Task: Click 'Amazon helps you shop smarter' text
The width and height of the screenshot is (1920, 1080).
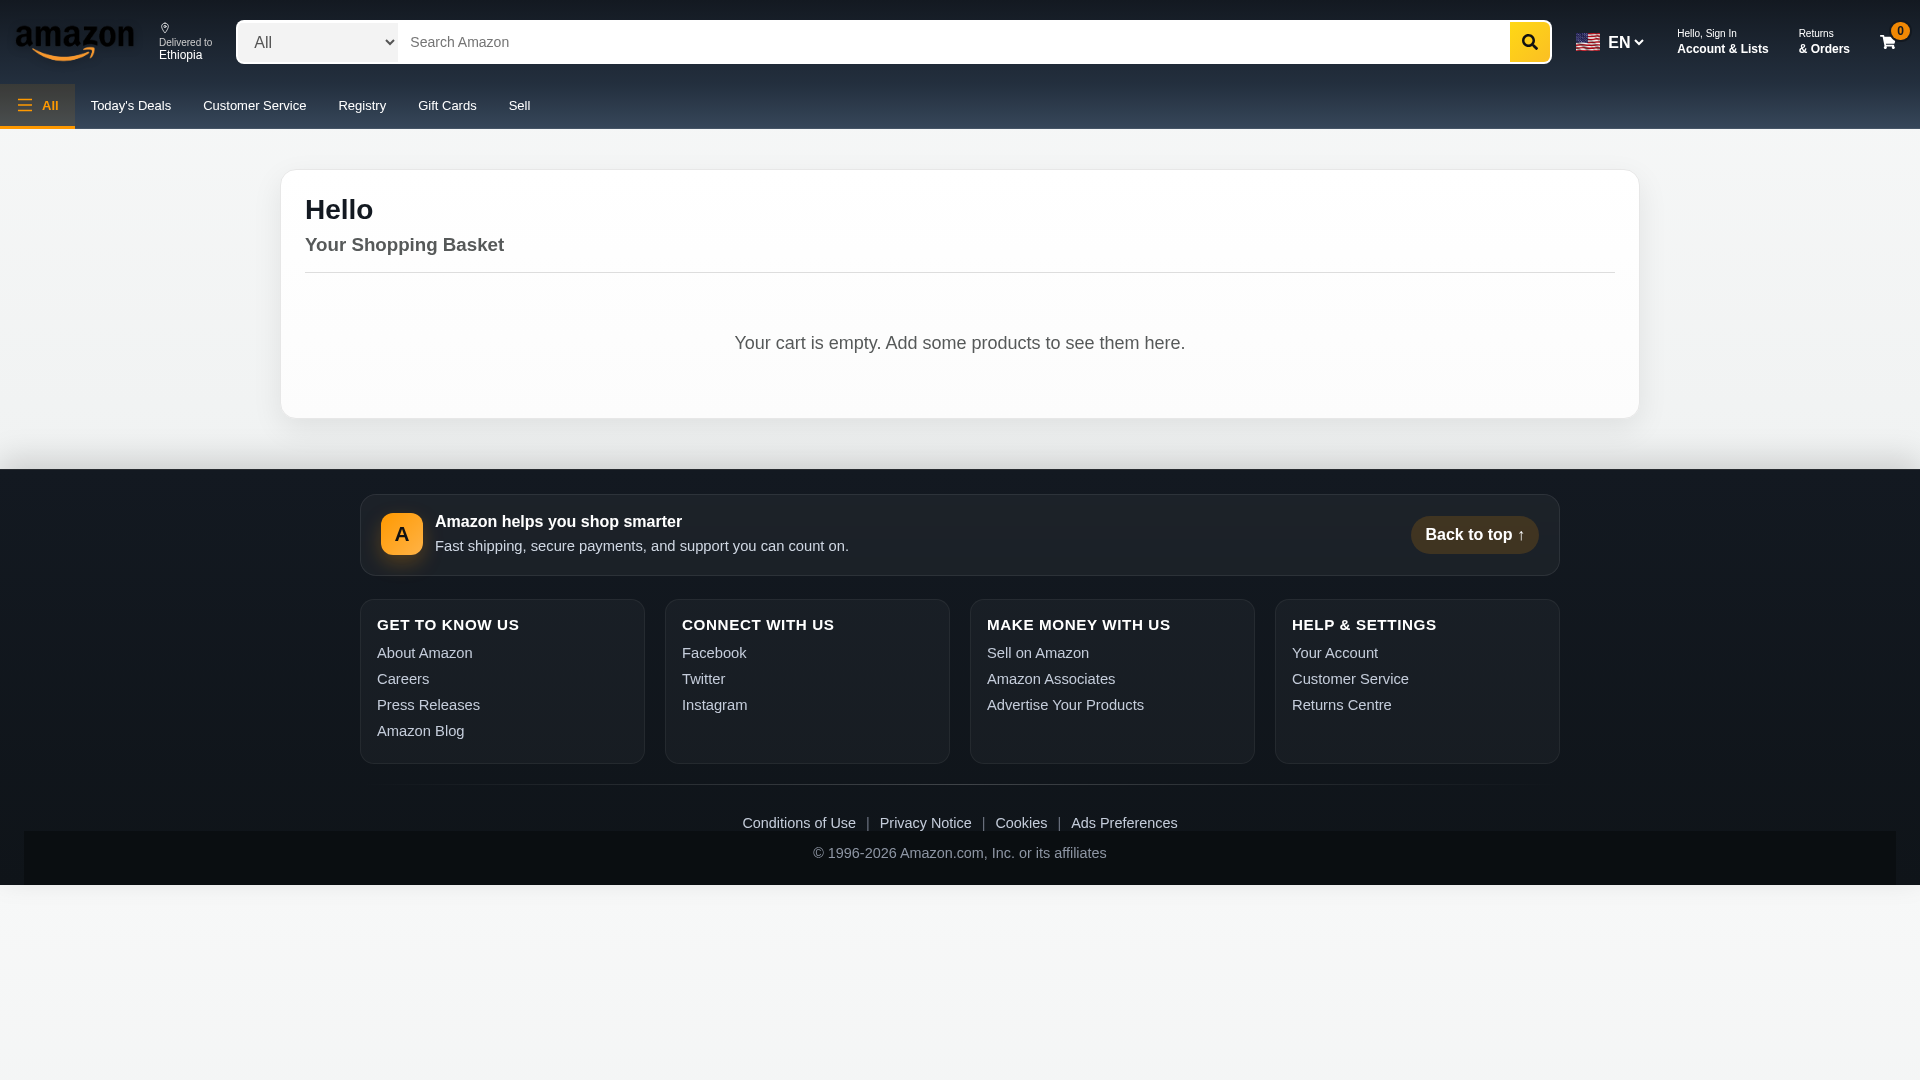Action: click(558, 522)
